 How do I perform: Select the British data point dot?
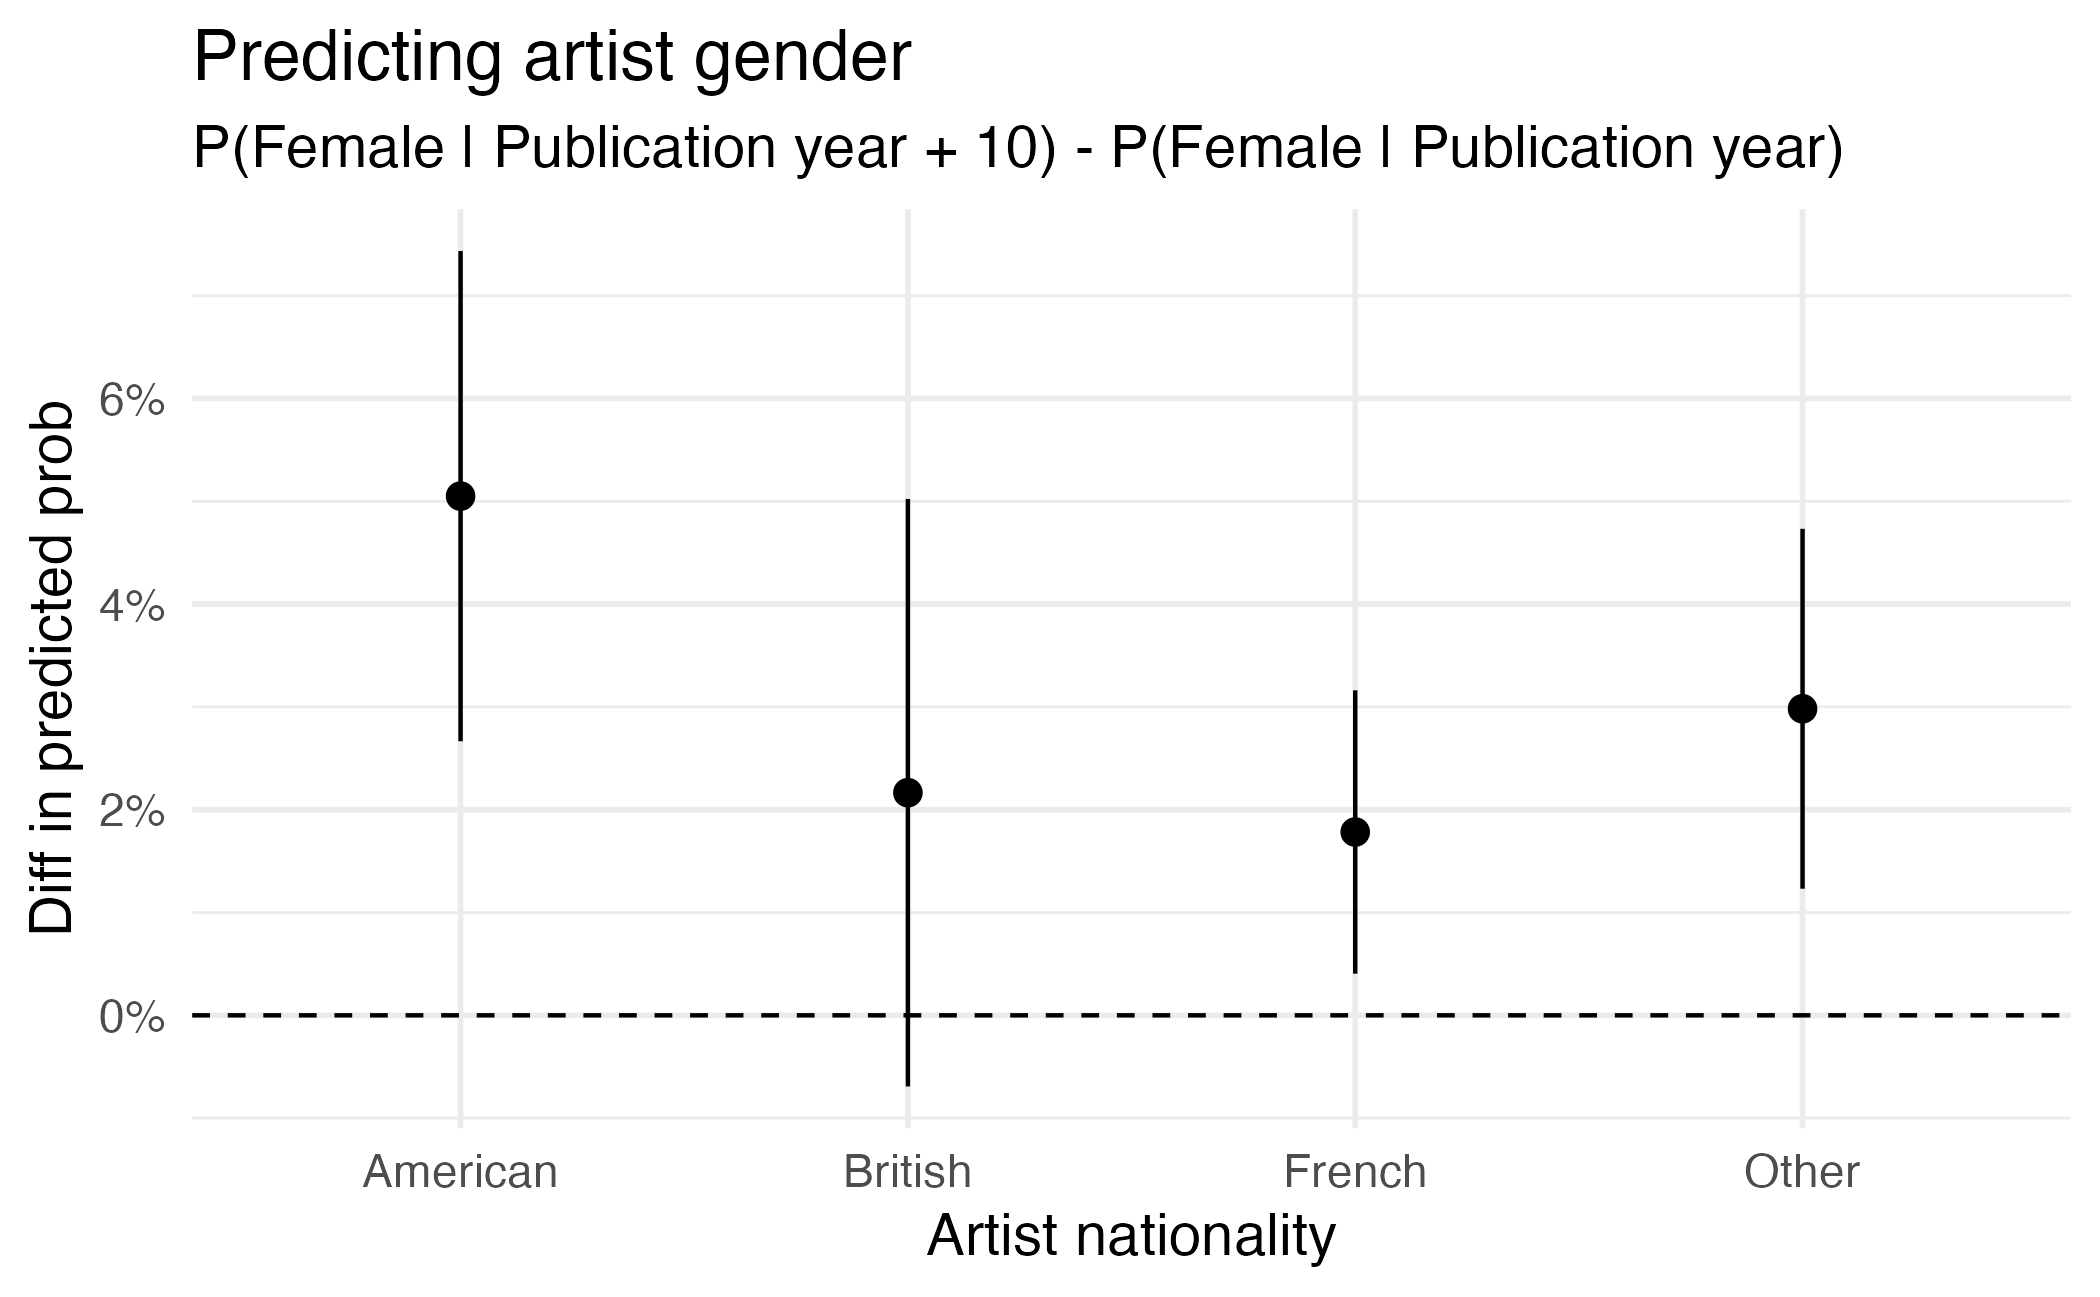tap(907, 793)
